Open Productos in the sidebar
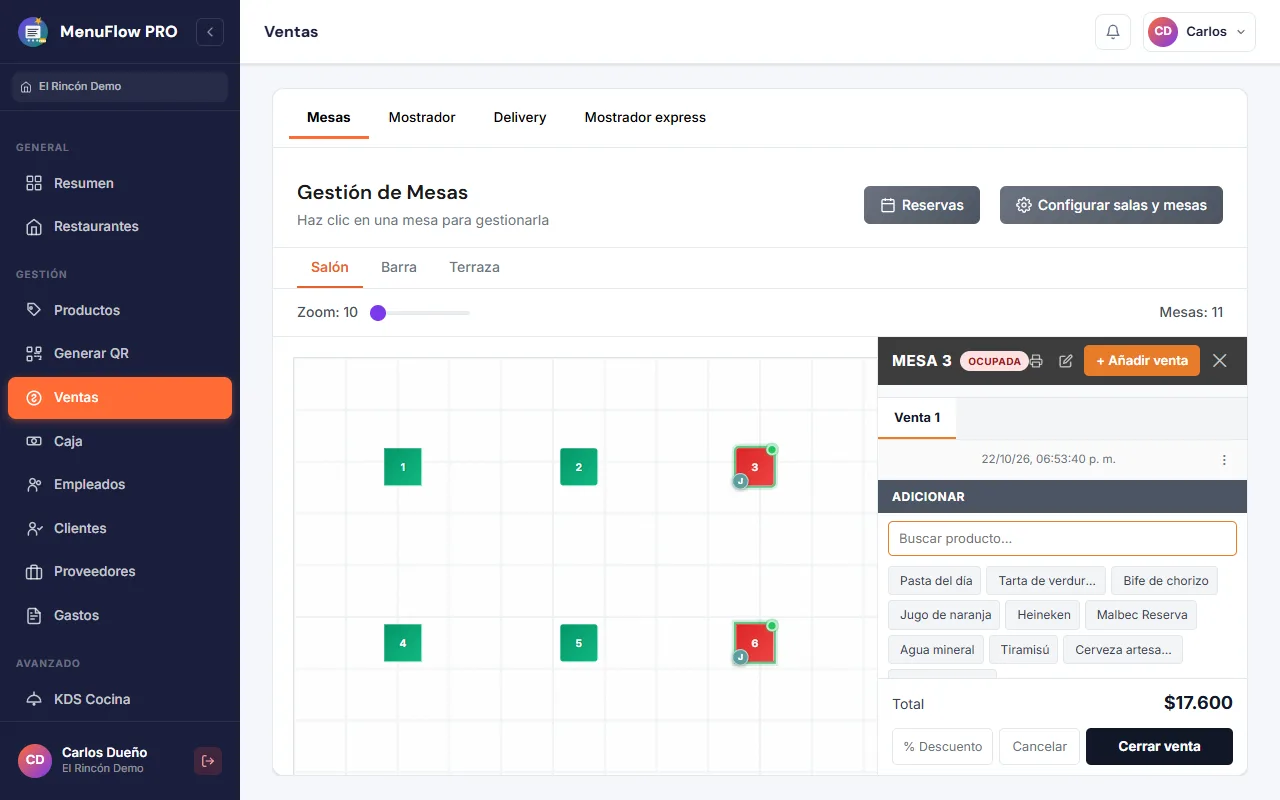1280x800 pixels. click(120, 310)
